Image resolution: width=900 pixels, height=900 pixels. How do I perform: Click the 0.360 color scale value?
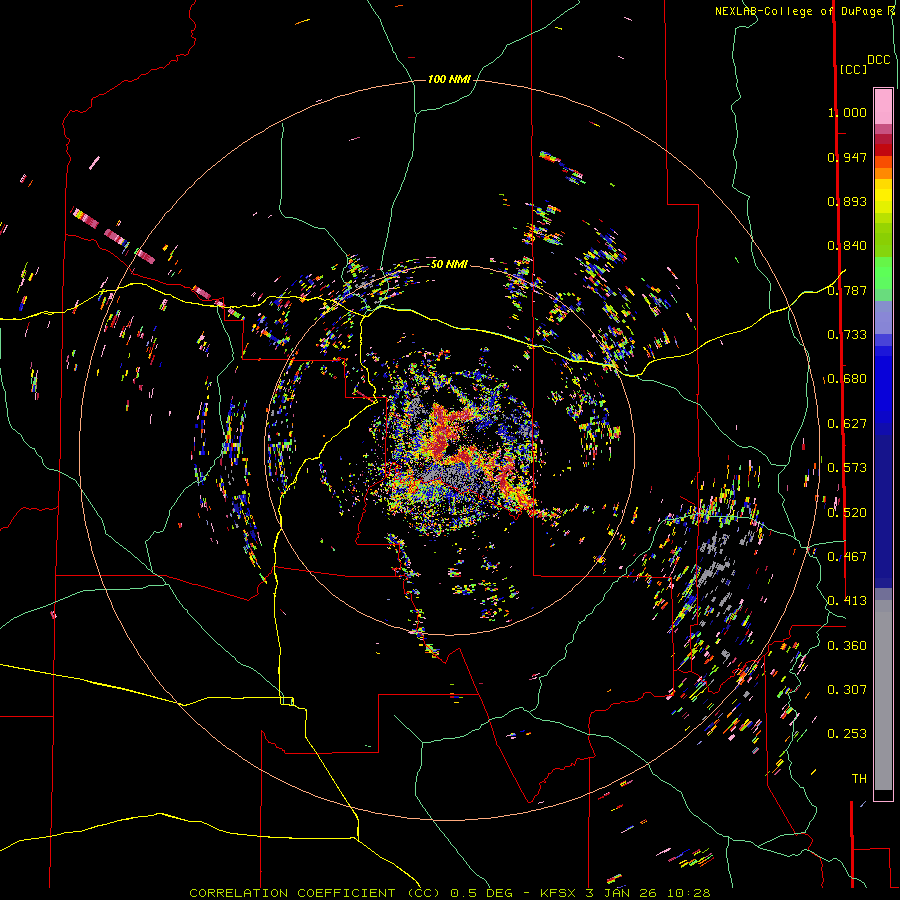point(847,646)
